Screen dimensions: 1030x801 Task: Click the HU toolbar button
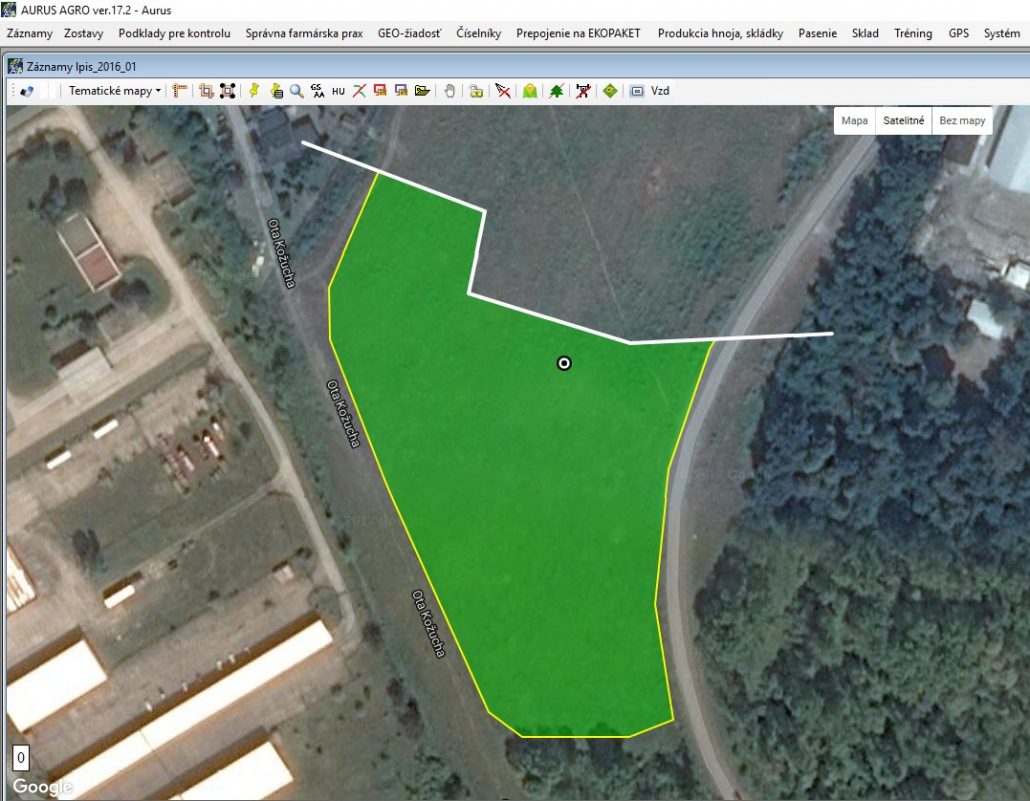click(338, 91)
